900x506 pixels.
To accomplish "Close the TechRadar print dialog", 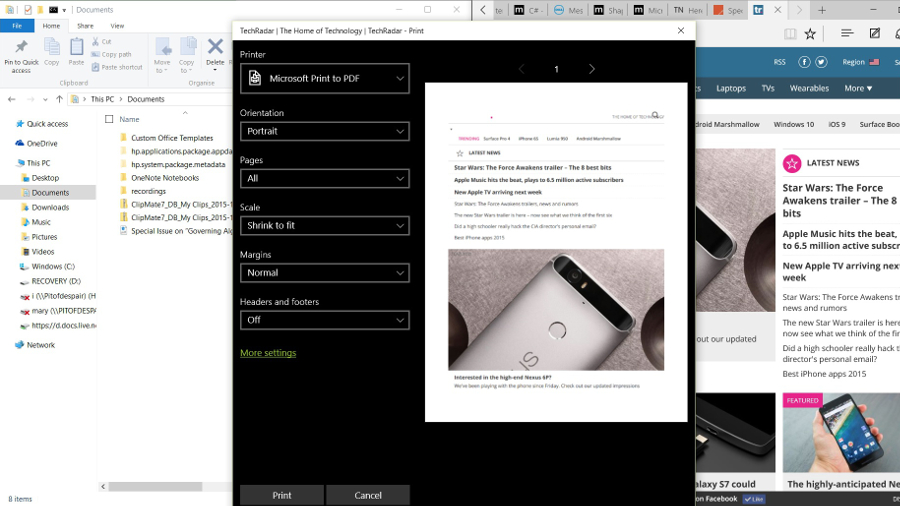I will point(681,30).
